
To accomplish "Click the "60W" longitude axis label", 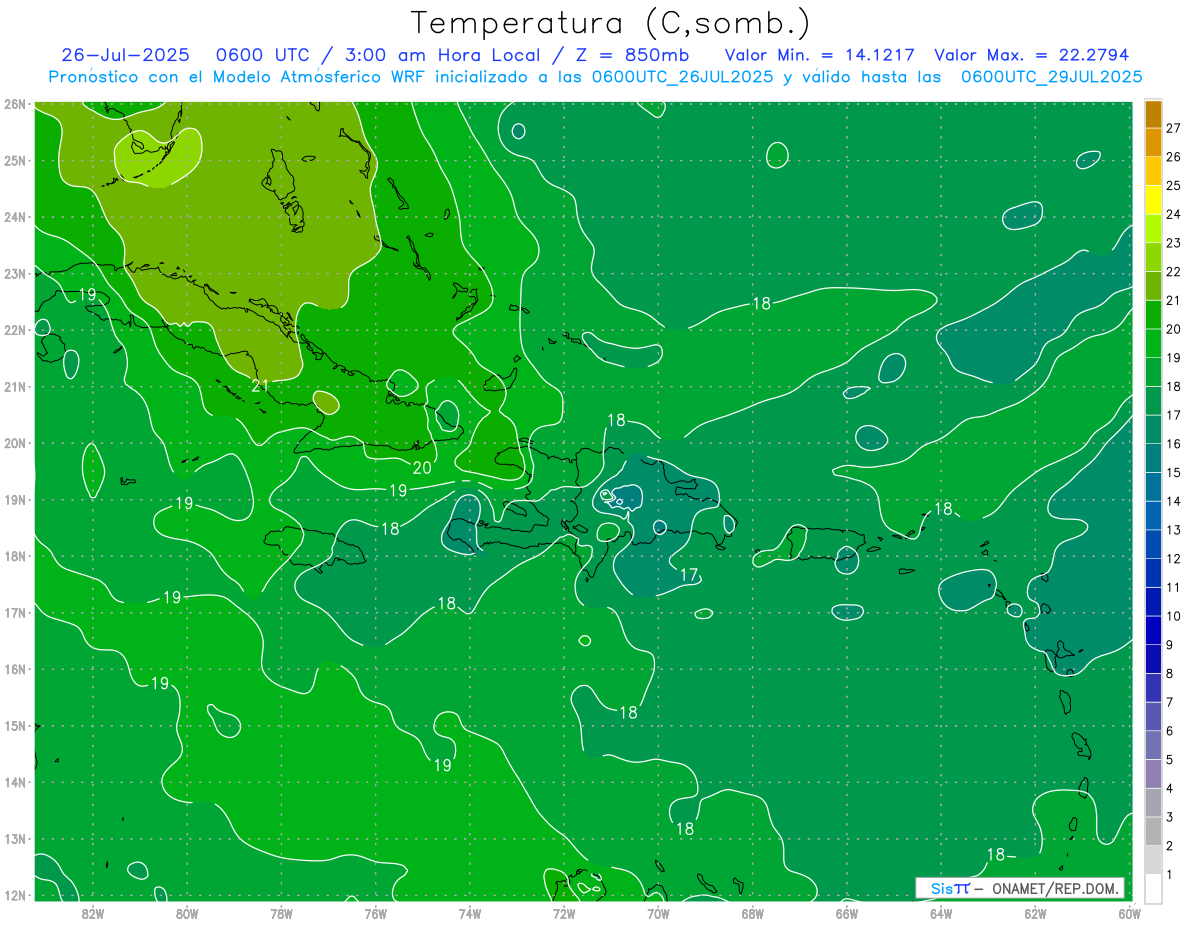I will (x=1129, y=913).
